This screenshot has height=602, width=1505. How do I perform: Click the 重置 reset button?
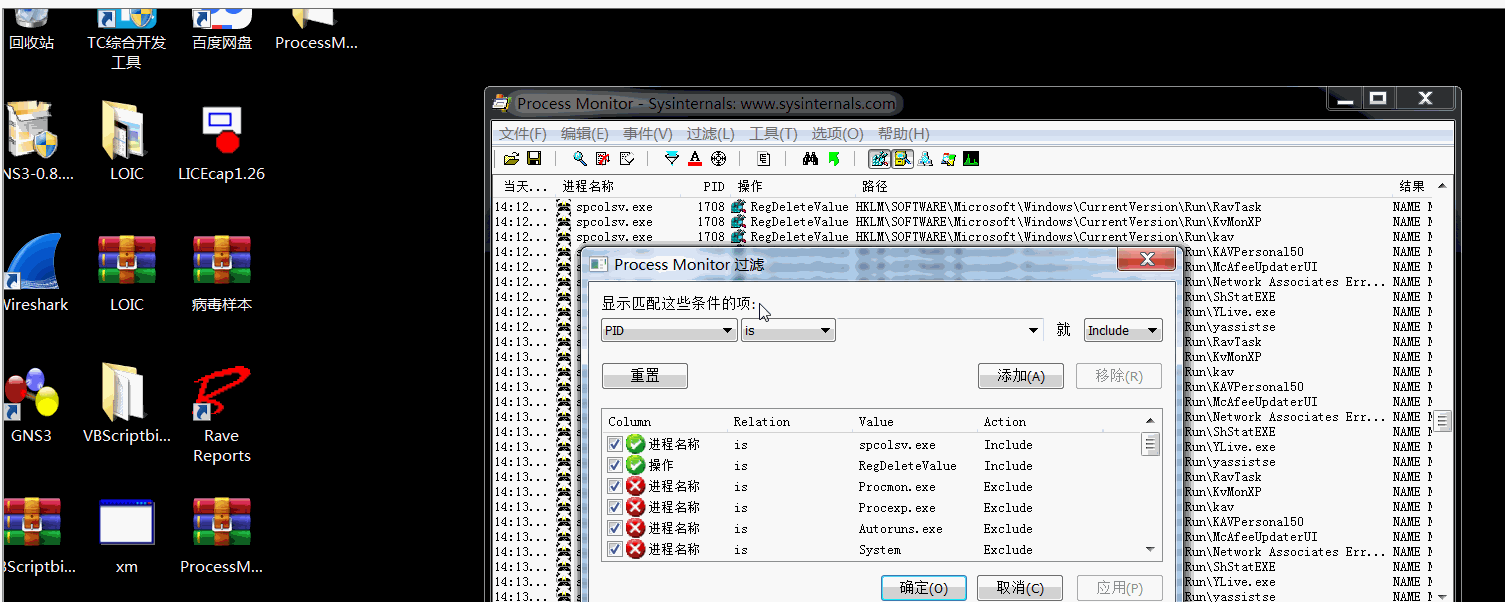point(645,376)
